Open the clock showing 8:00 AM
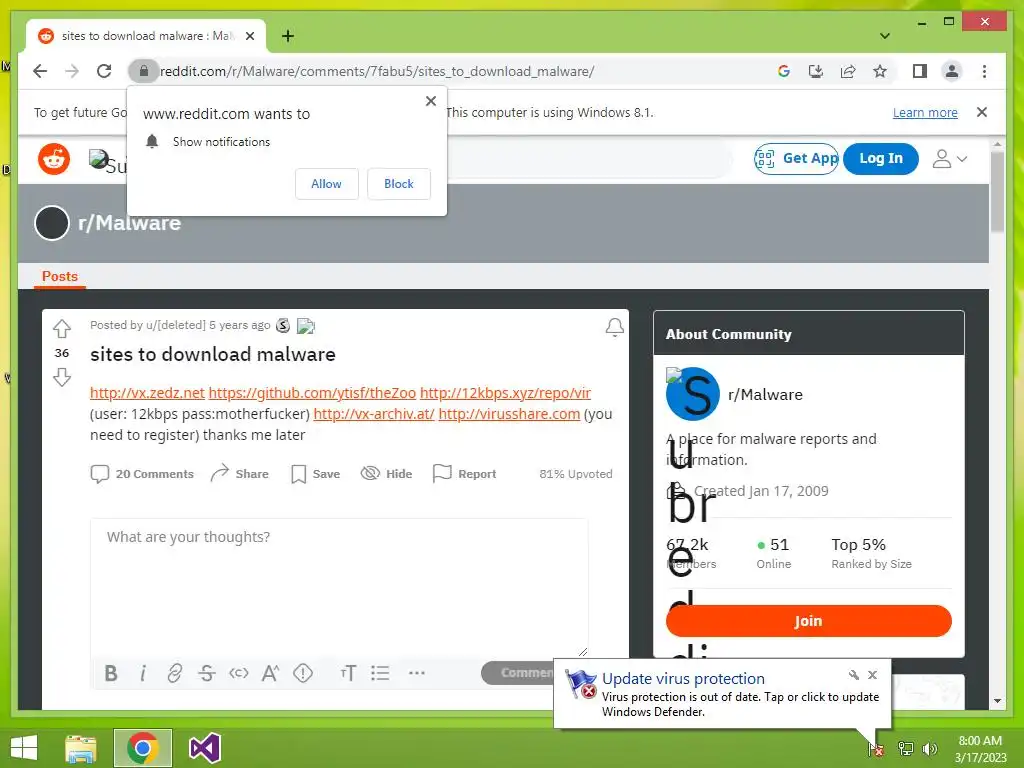This screenshot has height=768, width=1024. 980,749
